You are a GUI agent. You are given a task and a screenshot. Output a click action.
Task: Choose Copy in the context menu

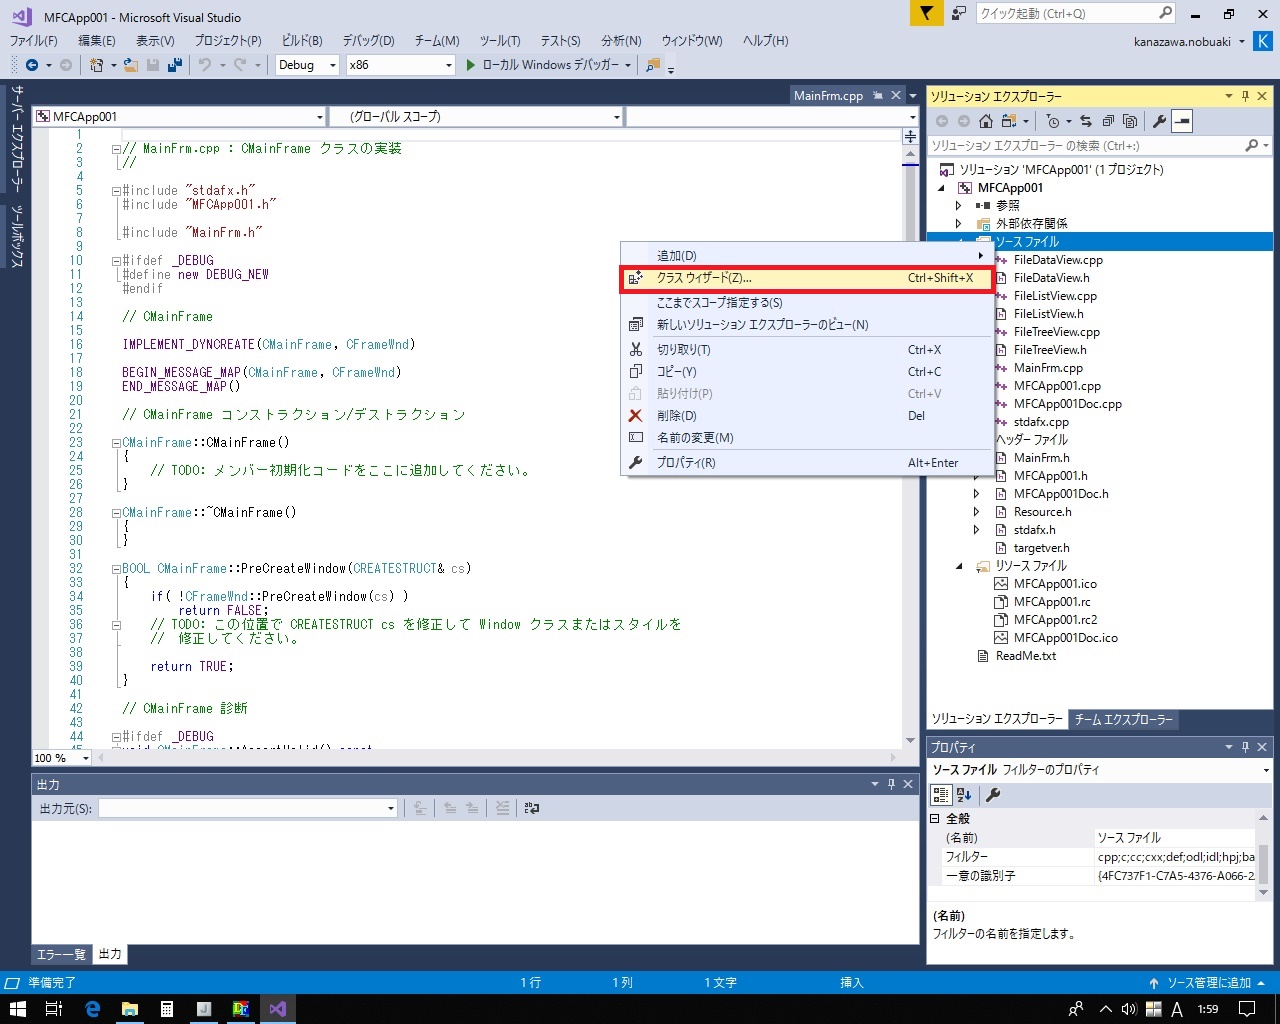[x=807, y=372]
